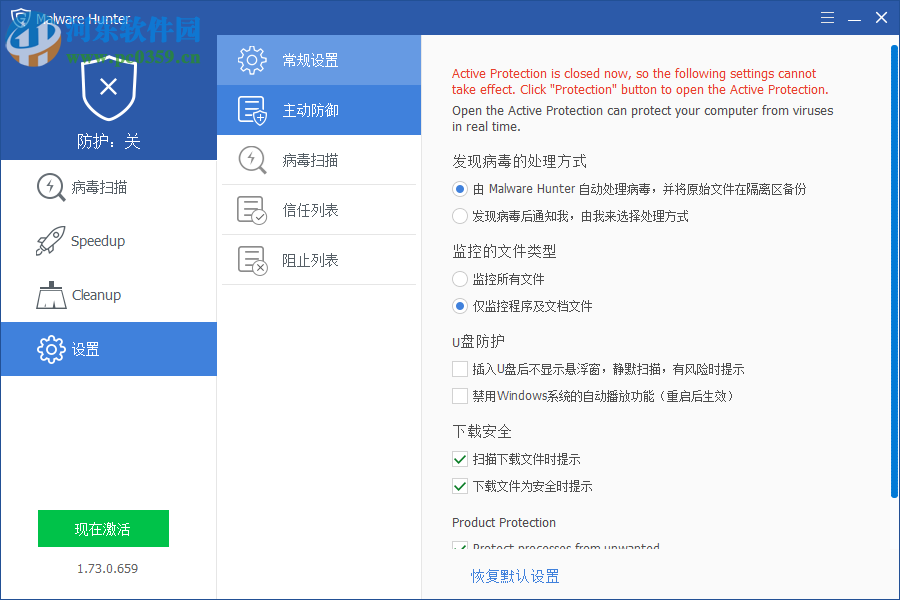This screenshot has width=900, height=600.
Task: Disable 扫描下载文件时提示 checkbox
Action: tap(460, 459)
